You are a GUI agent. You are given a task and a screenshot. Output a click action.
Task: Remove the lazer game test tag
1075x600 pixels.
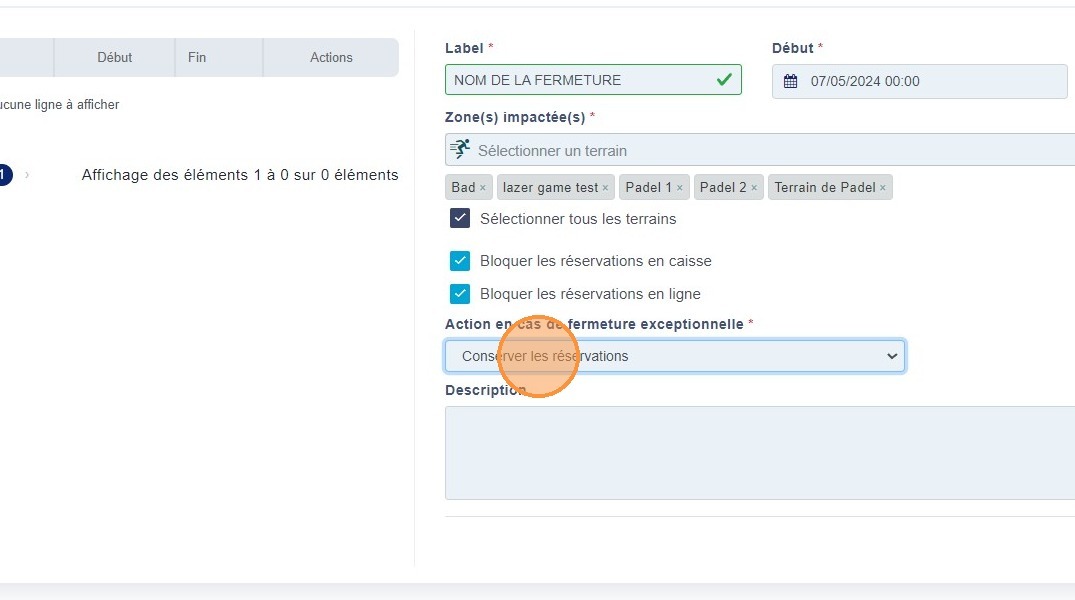coord(605,188)
